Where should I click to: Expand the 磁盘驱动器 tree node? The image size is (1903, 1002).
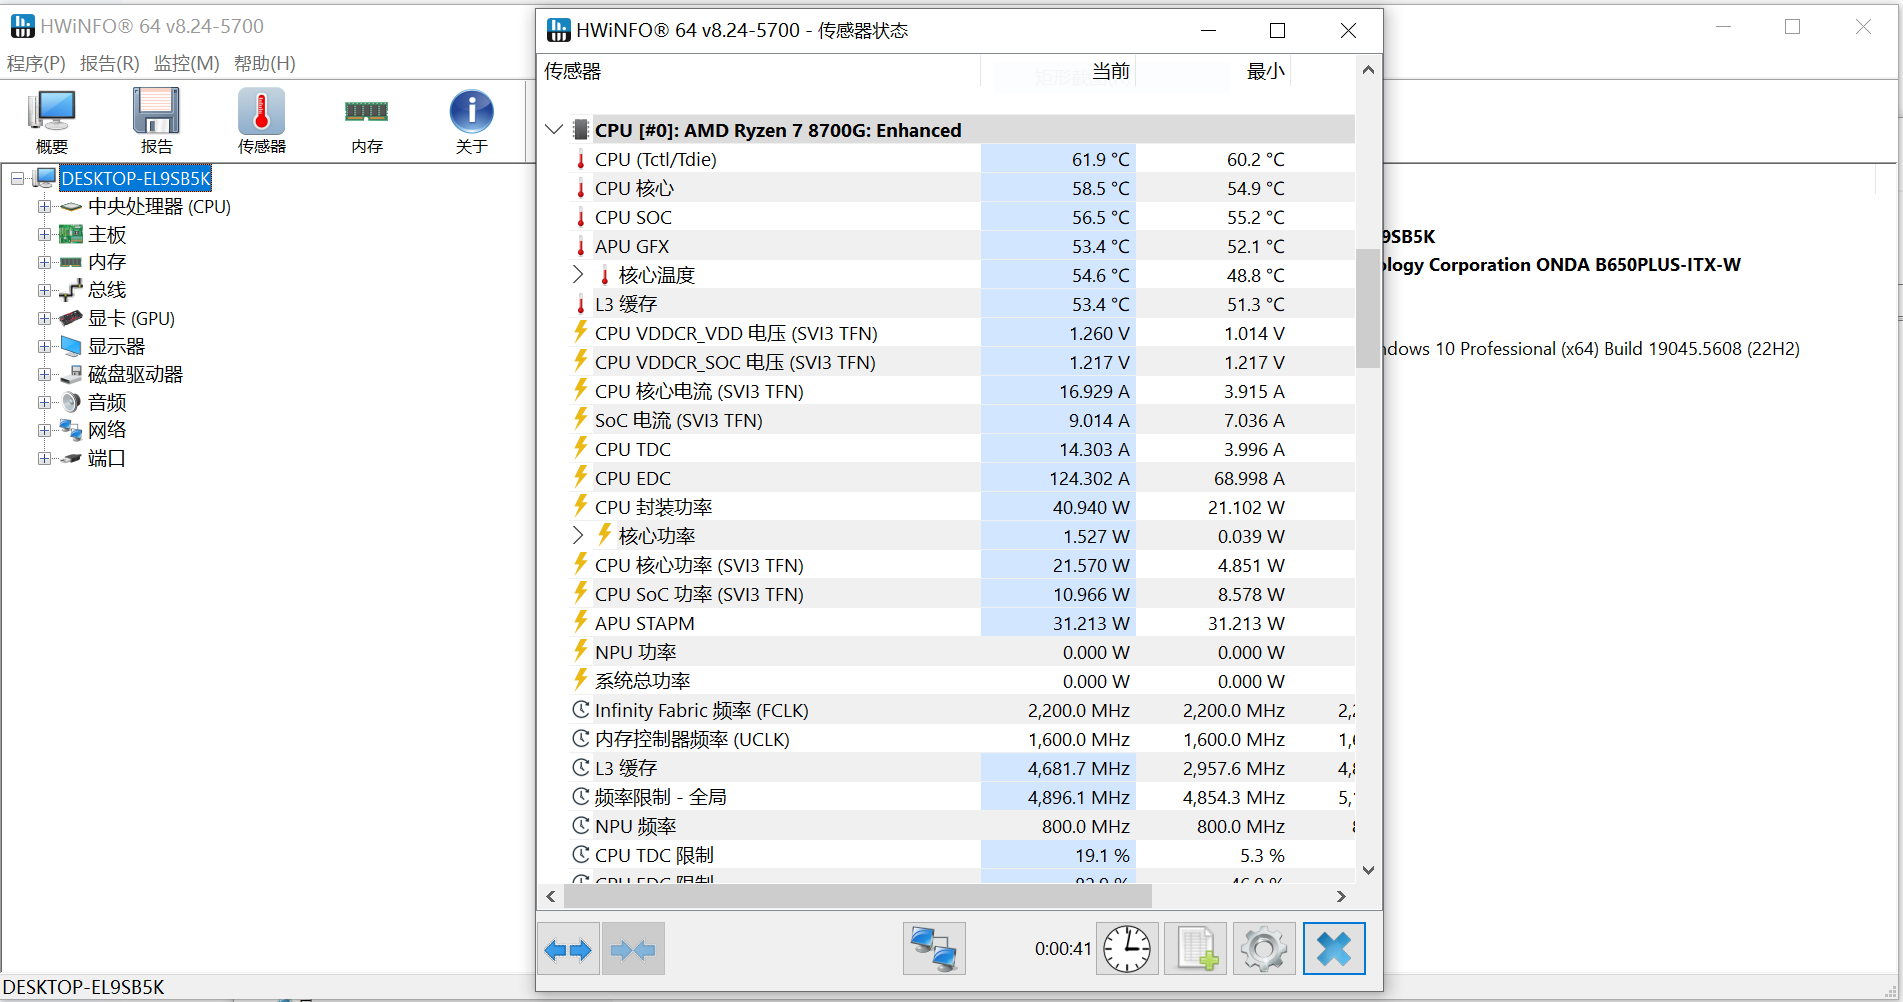click(44, 374)
